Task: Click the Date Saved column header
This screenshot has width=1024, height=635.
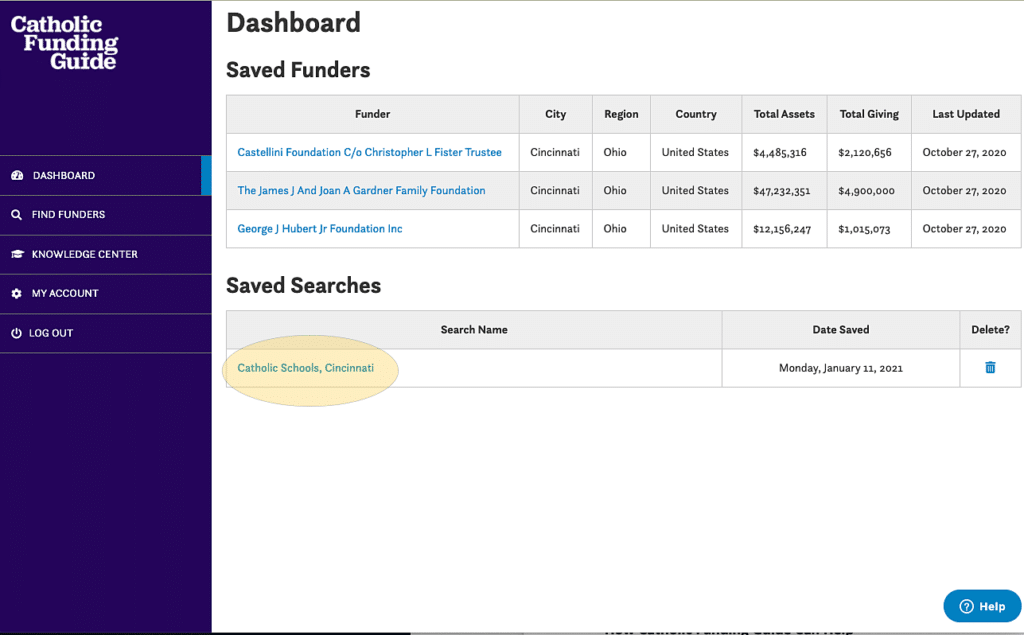Action: click(x=840, y=329)
